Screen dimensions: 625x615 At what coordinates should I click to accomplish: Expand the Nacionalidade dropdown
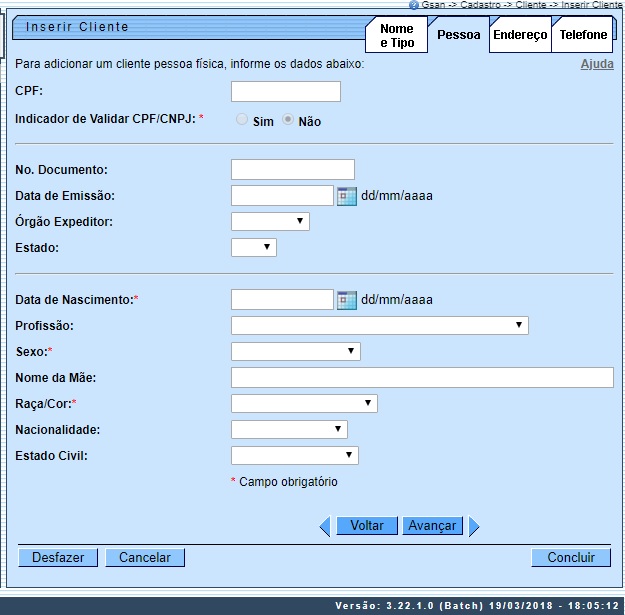(289, 429)
